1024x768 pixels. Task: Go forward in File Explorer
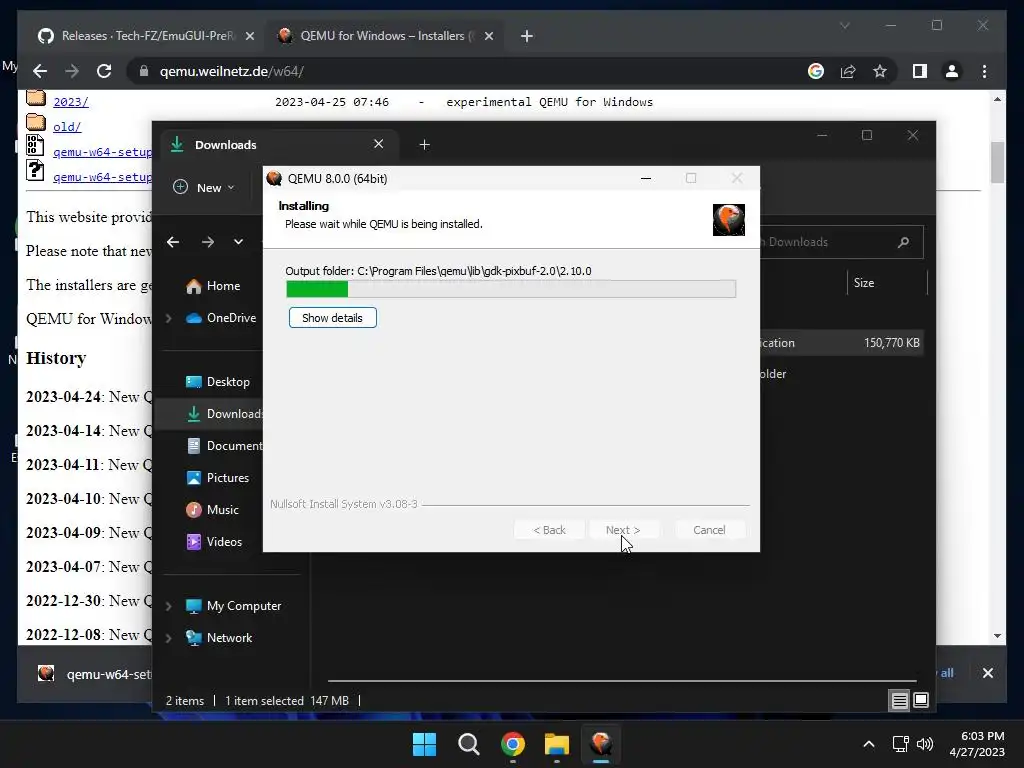(x=208, y=242)
